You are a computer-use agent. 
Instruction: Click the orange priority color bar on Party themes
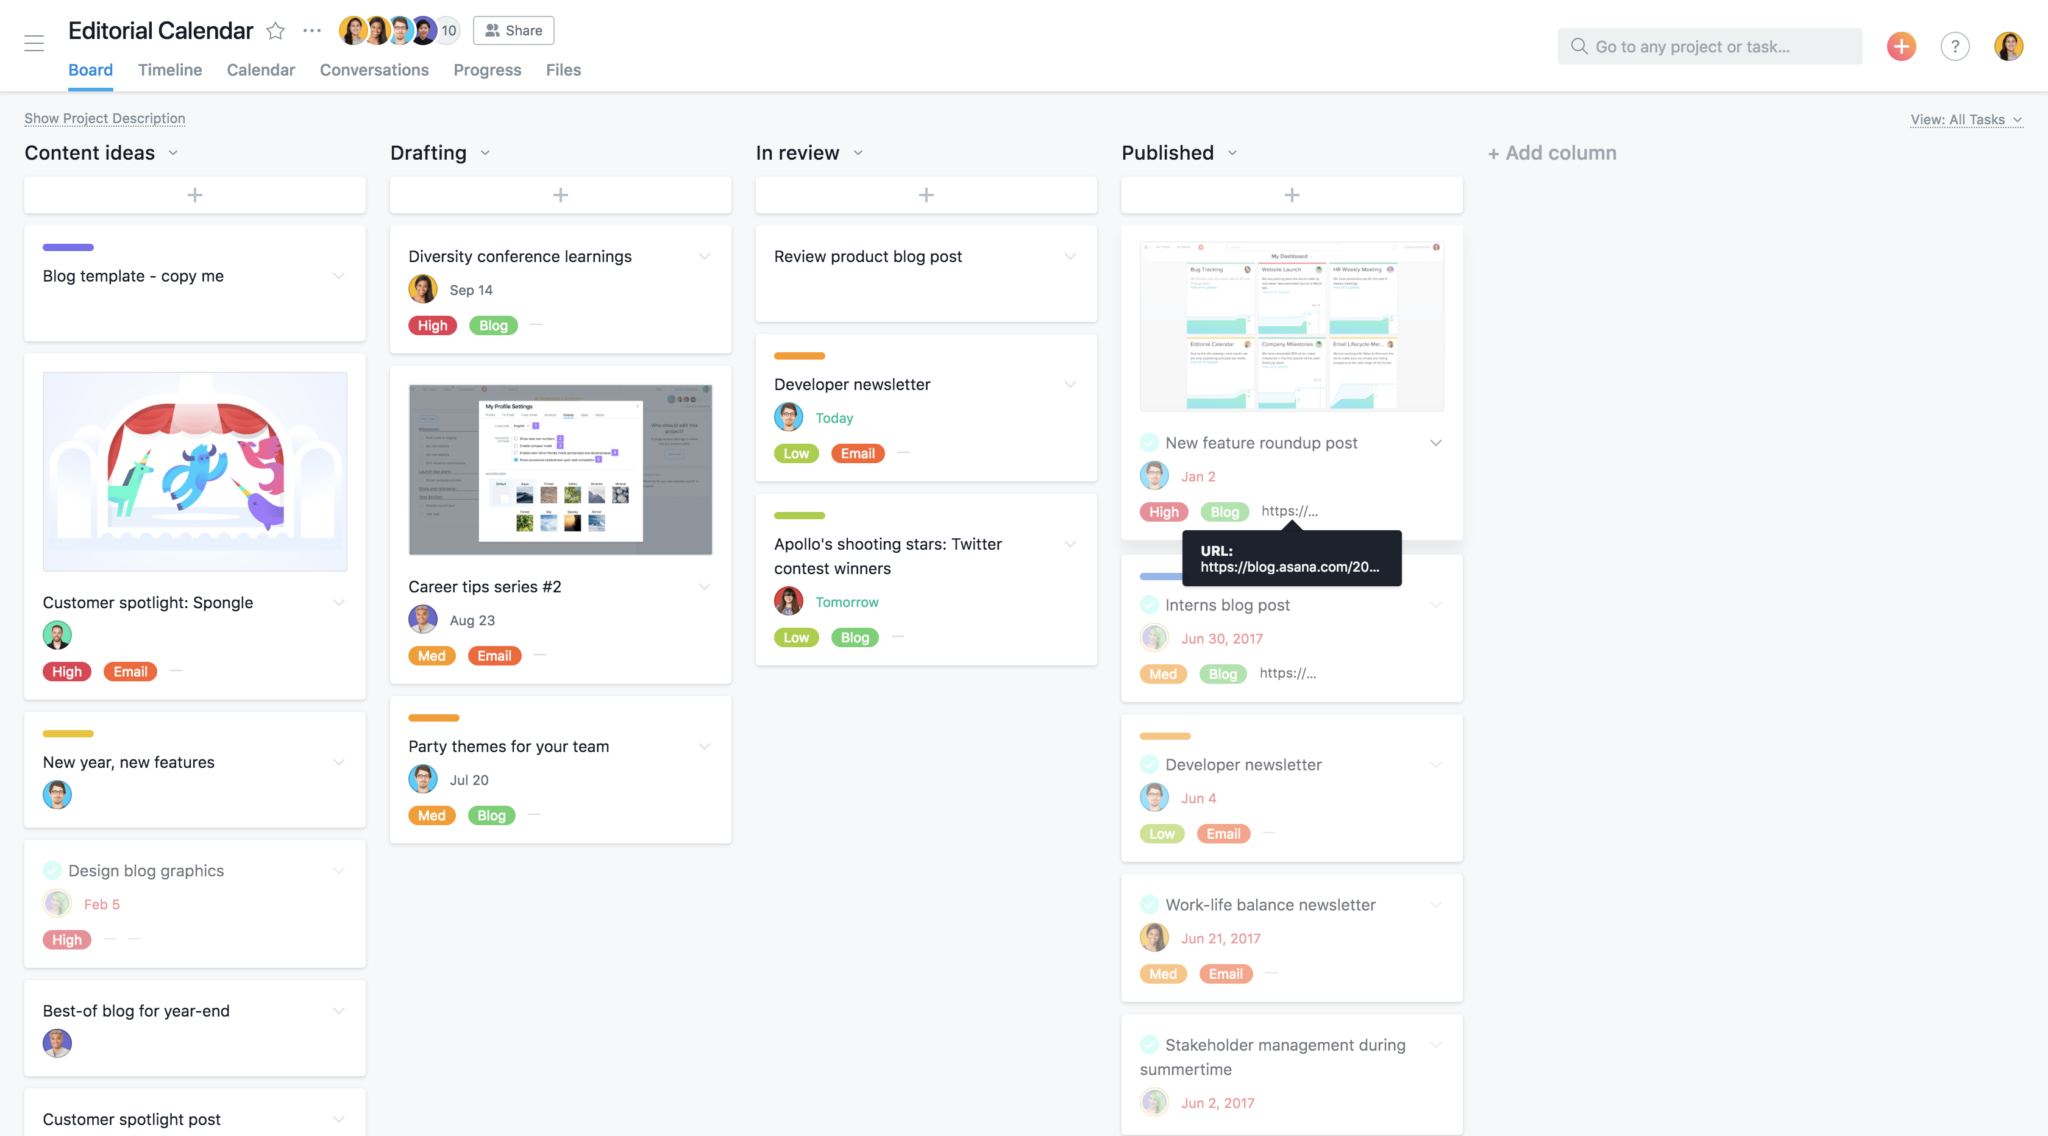tap(432, 716)
